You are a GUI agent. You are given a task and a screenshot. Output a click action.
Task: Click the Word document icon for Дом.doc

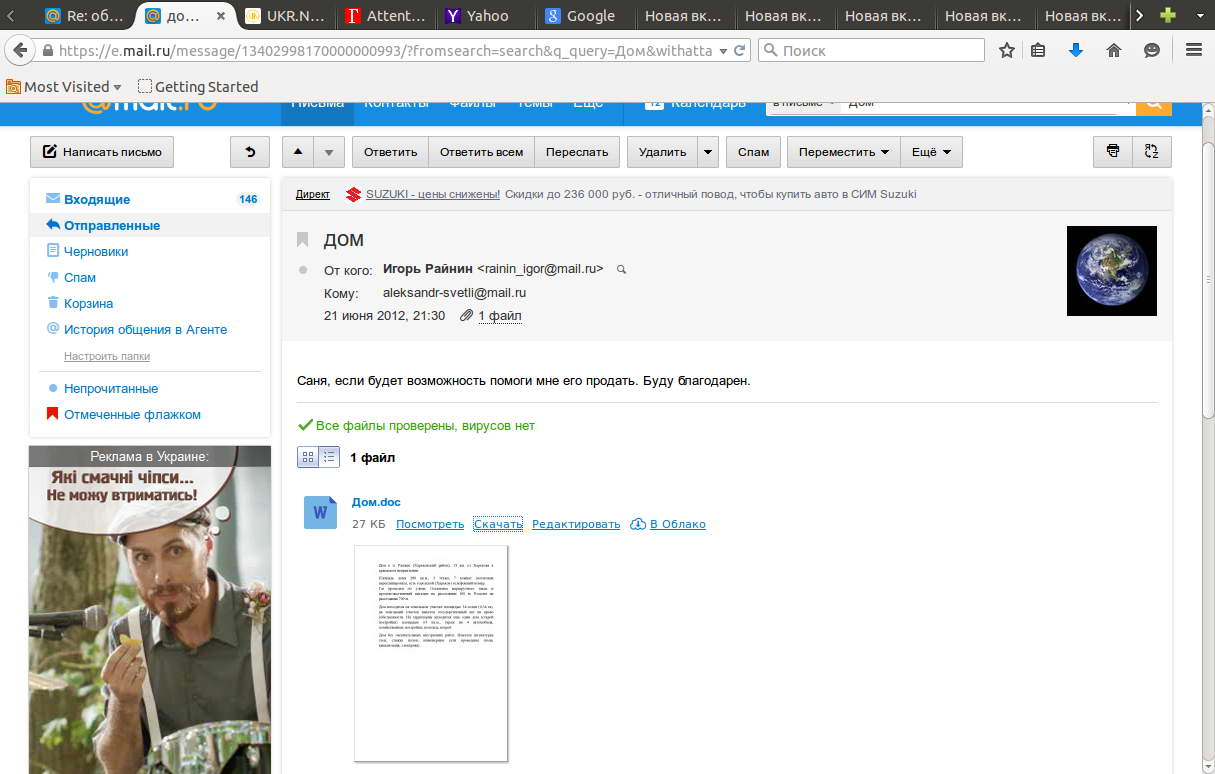(x=320, y=513)
